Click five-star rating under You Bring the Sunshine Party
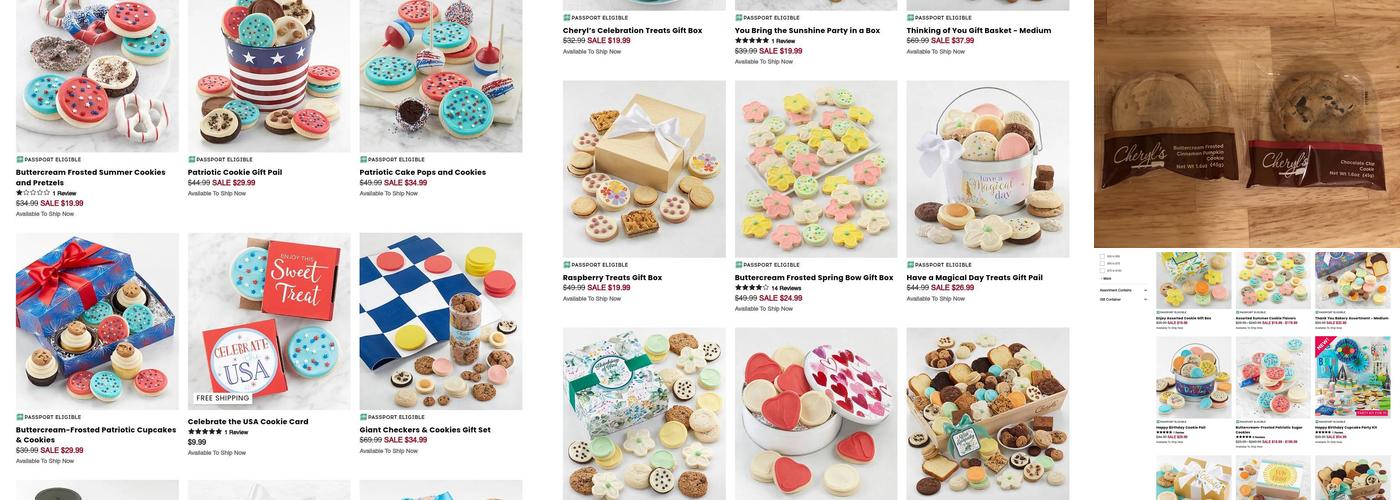Viewport: 1400px width, 500px height. point(752,41)
